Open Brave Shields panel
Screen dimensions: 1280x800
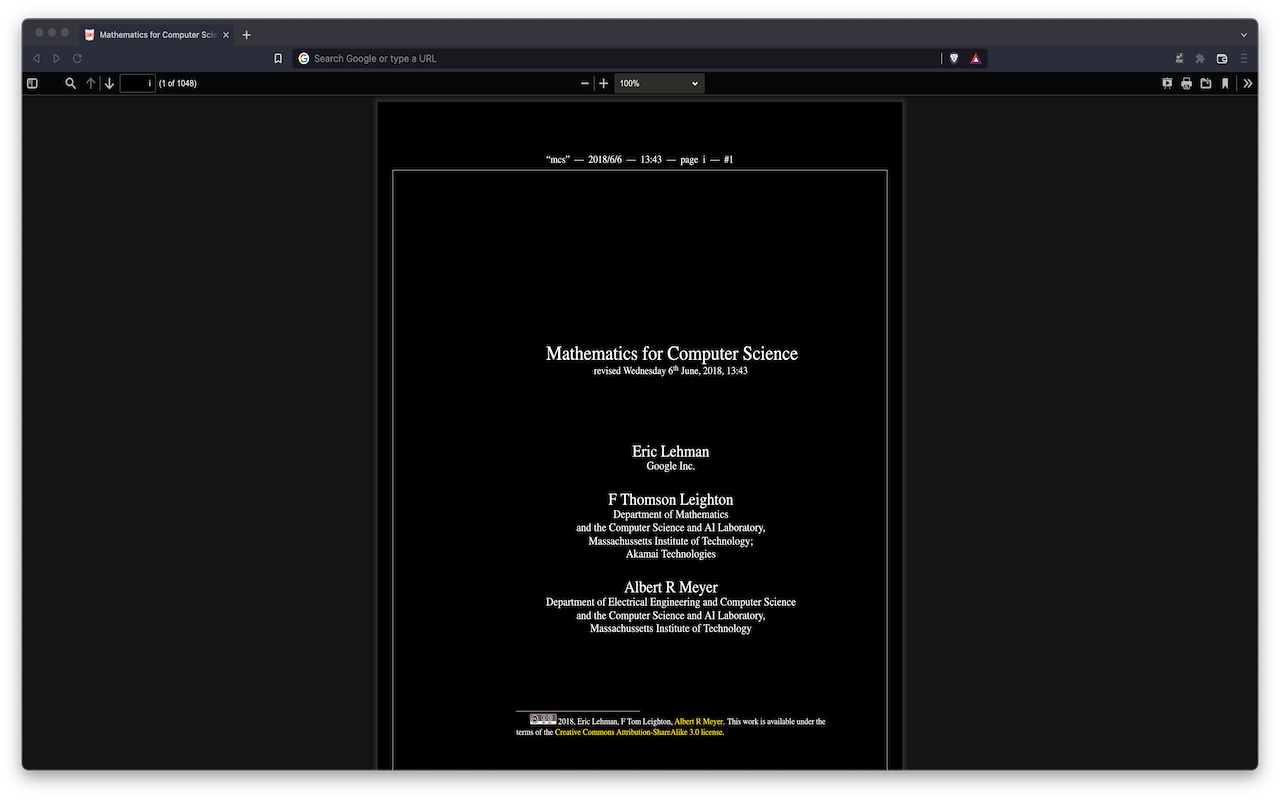[953, 58]
